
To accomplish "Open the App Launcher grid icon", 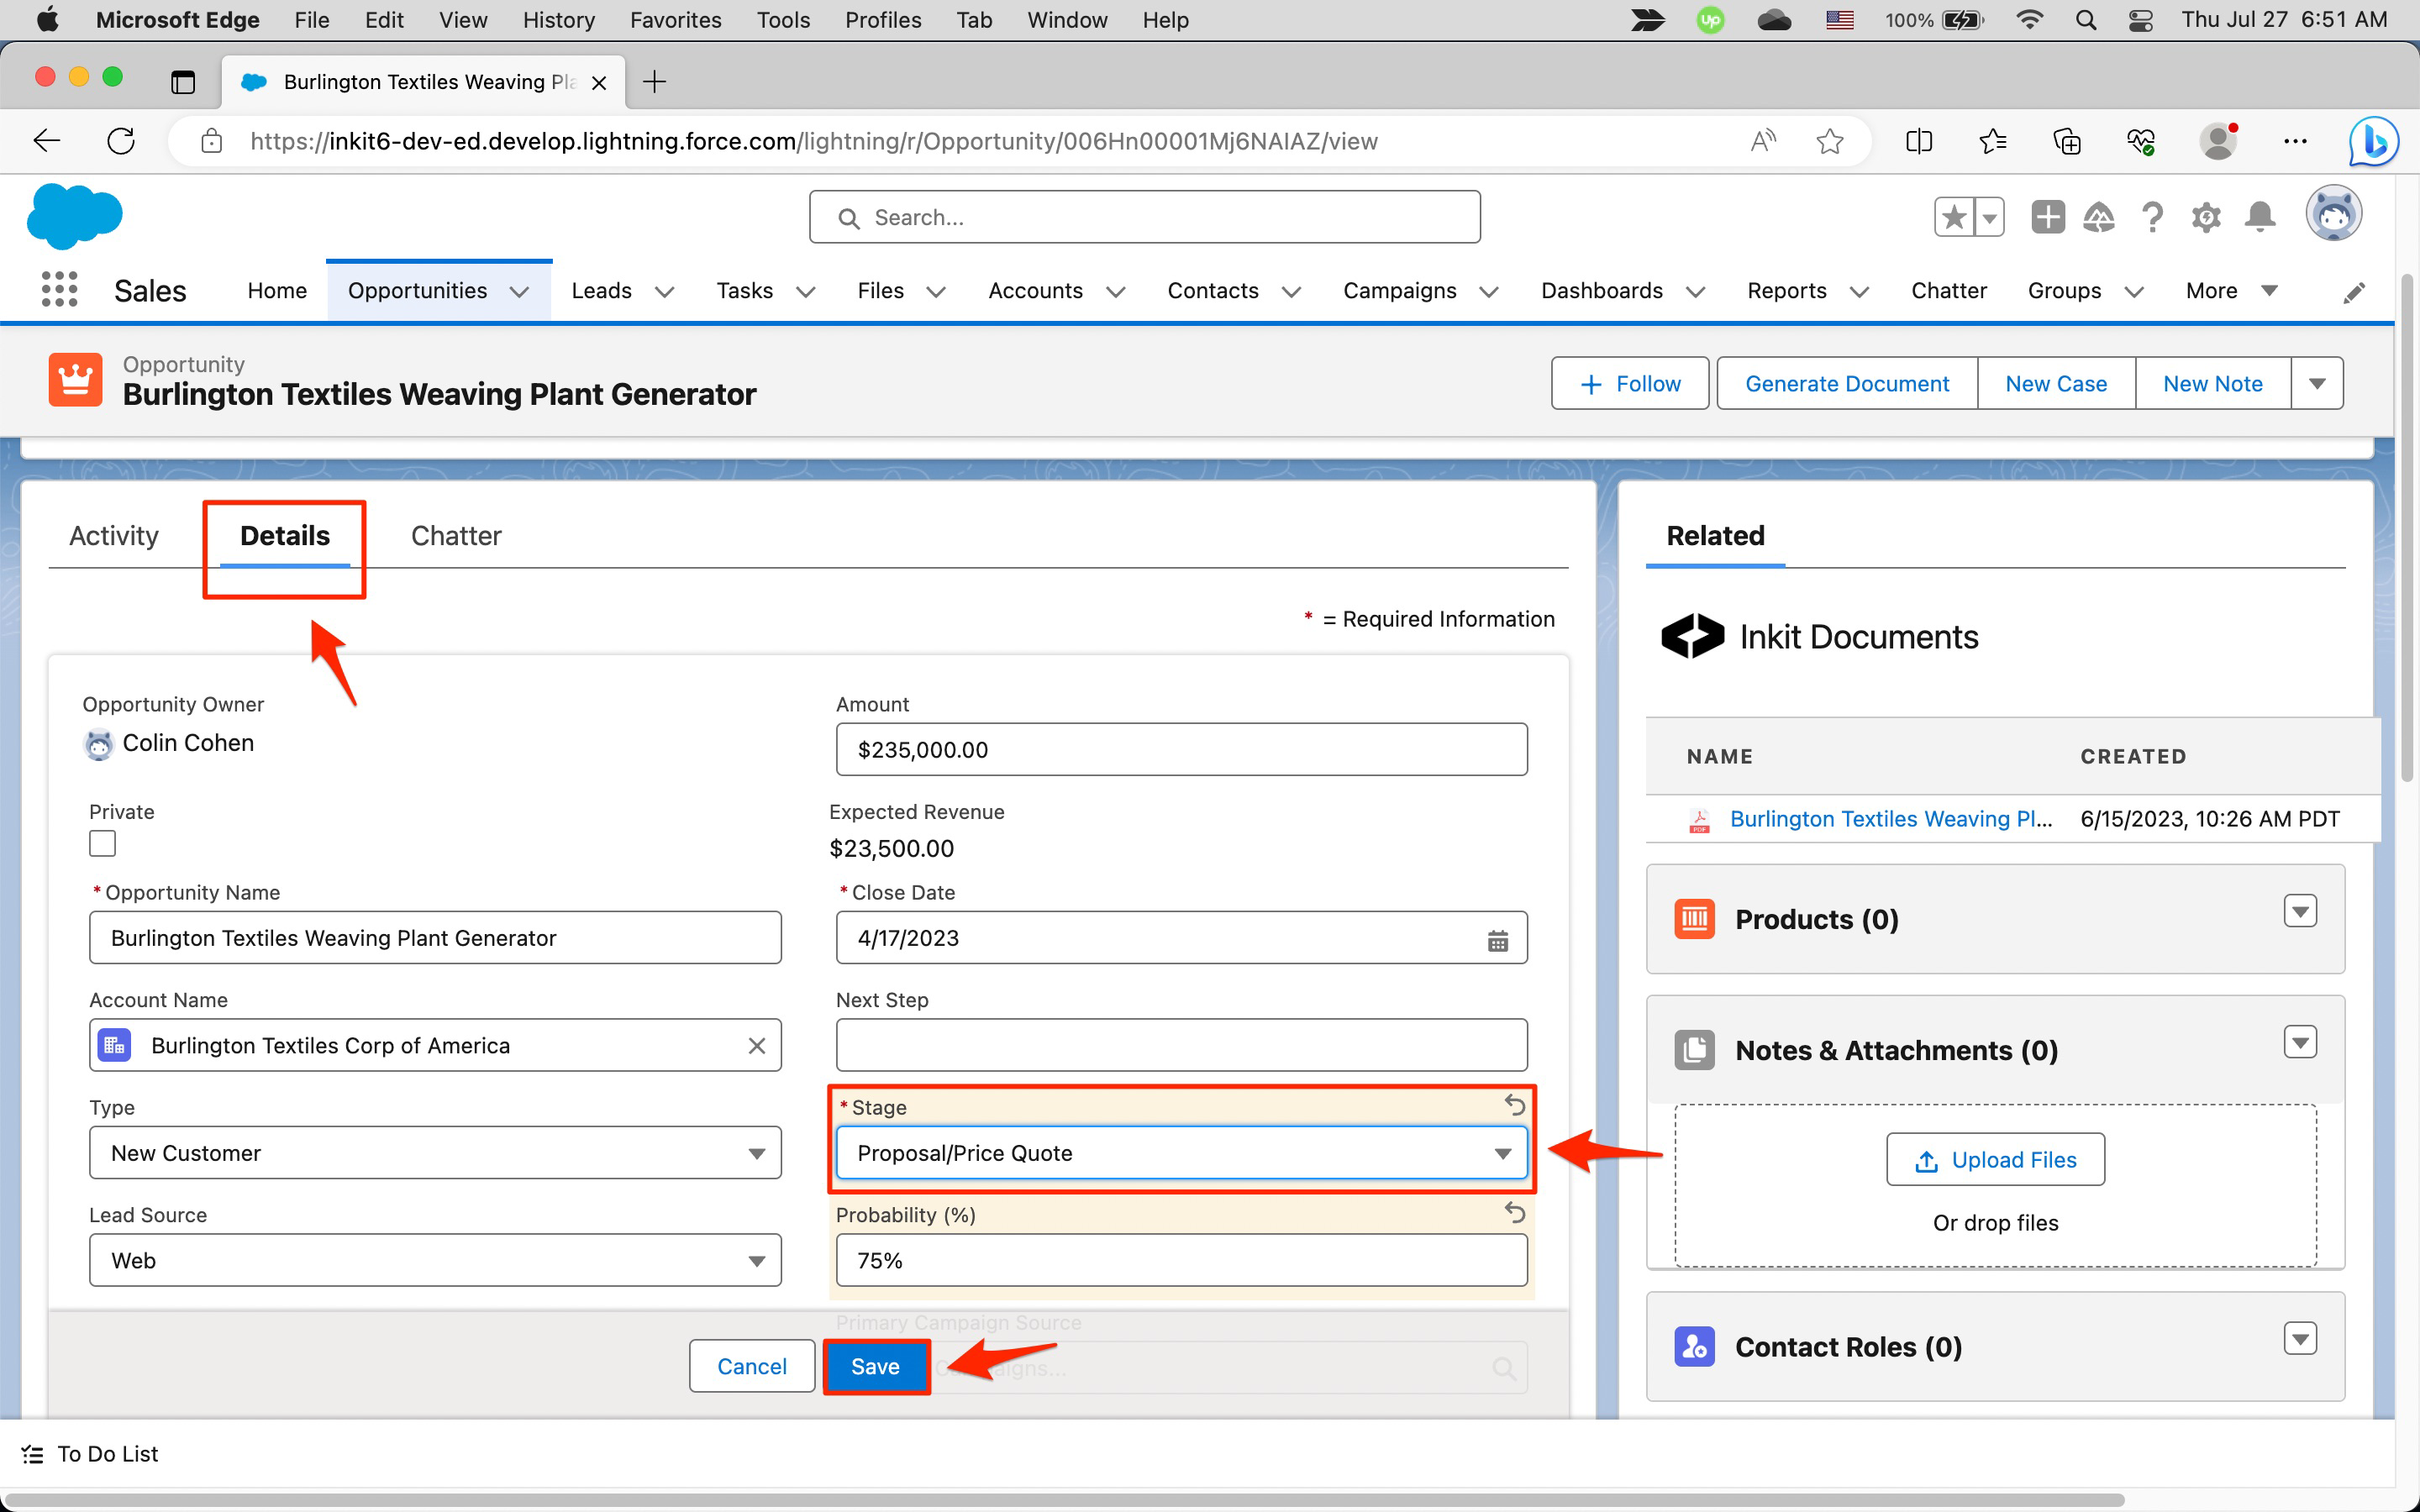I will point(59,290).
